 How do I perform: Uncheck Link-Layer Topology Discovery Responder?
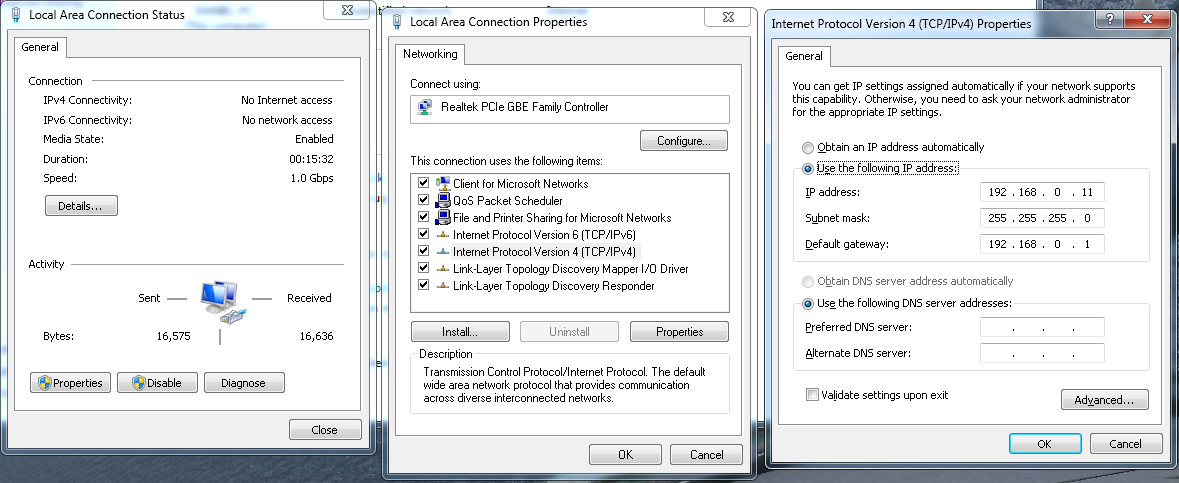point(423,286)
